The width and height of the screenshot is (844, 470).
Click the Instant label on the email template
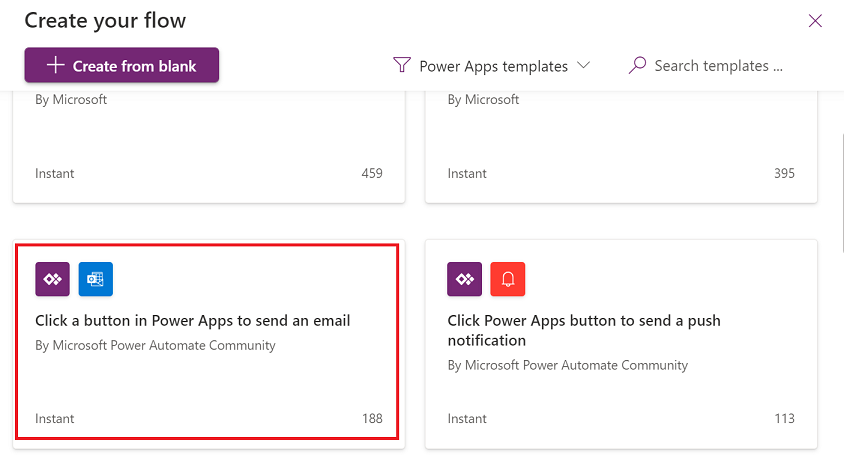(x=54, y=418)
